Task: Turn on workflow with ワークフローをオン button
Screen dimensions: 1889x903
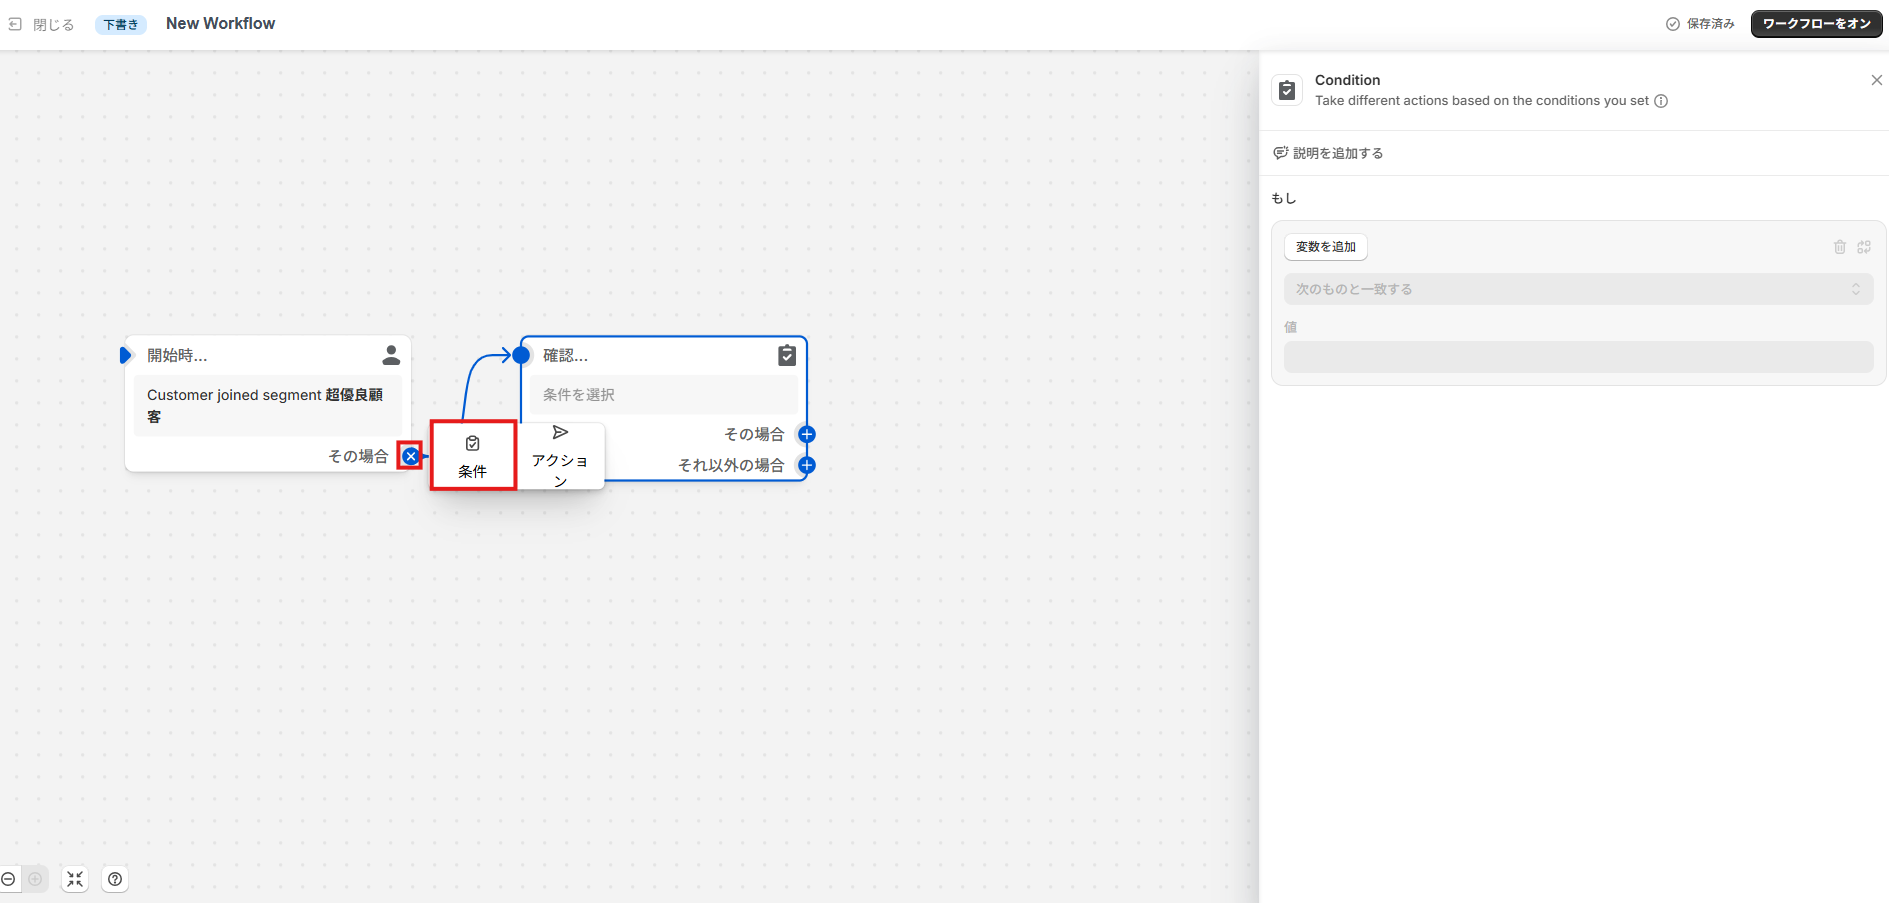Action: (x=1816, y=24)
